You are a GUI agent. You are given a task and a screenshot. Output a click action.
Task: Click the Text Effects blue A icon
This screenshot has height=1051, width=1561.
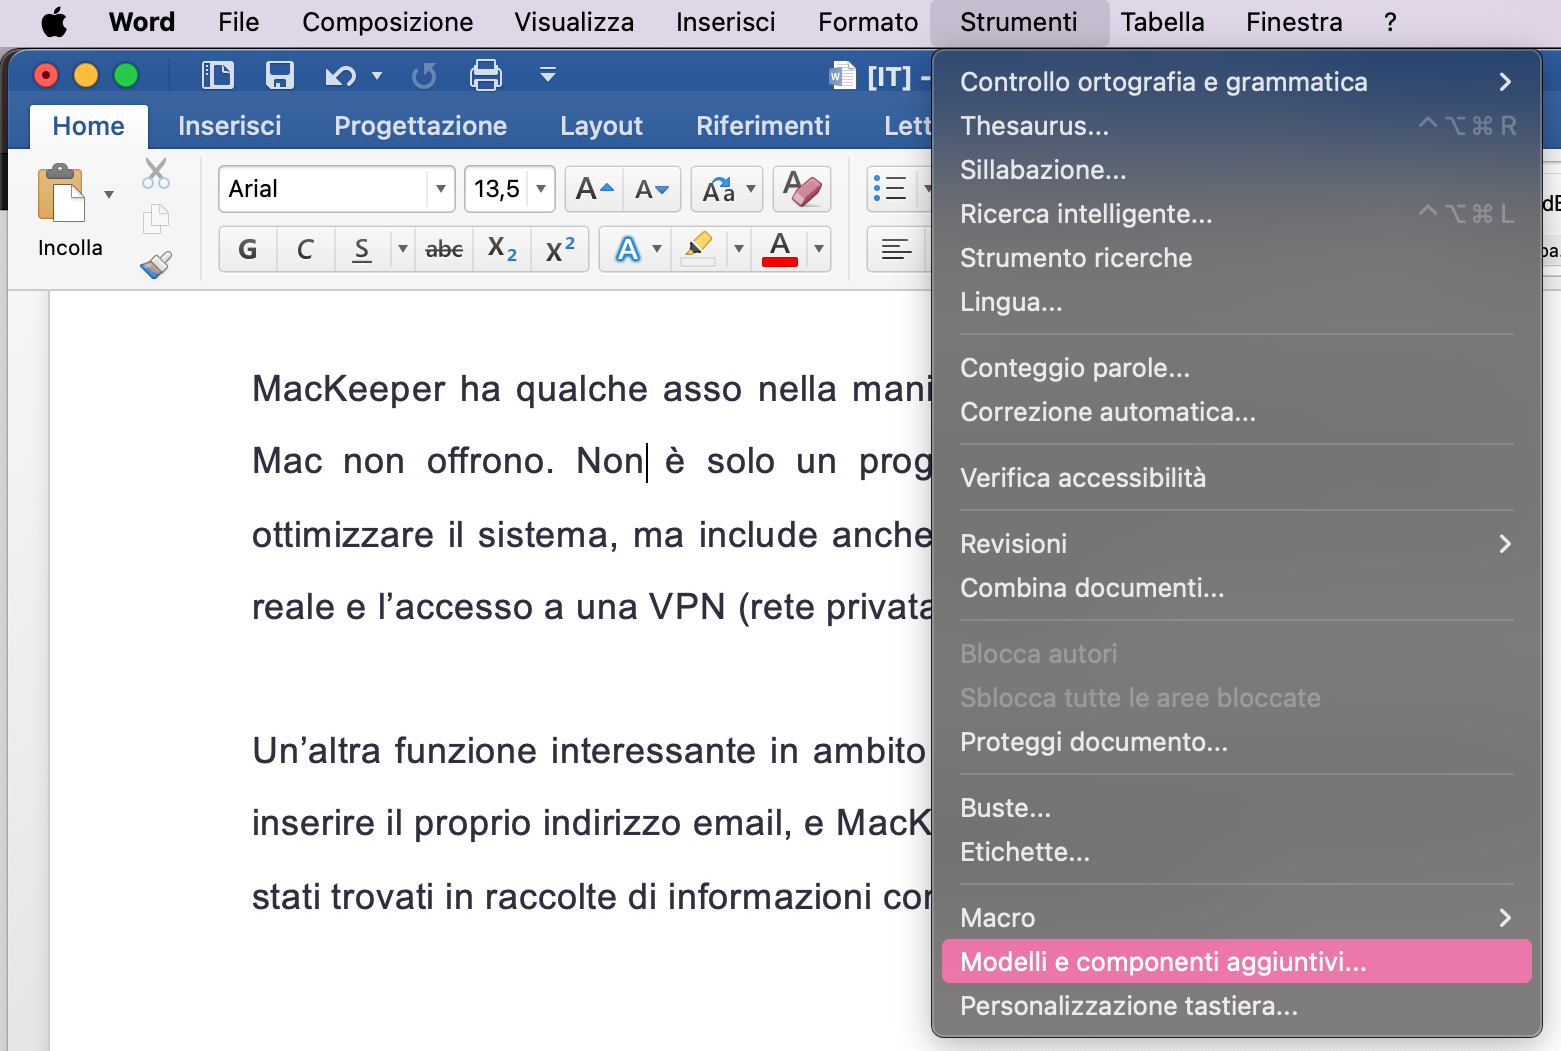[x=627, y=249]
